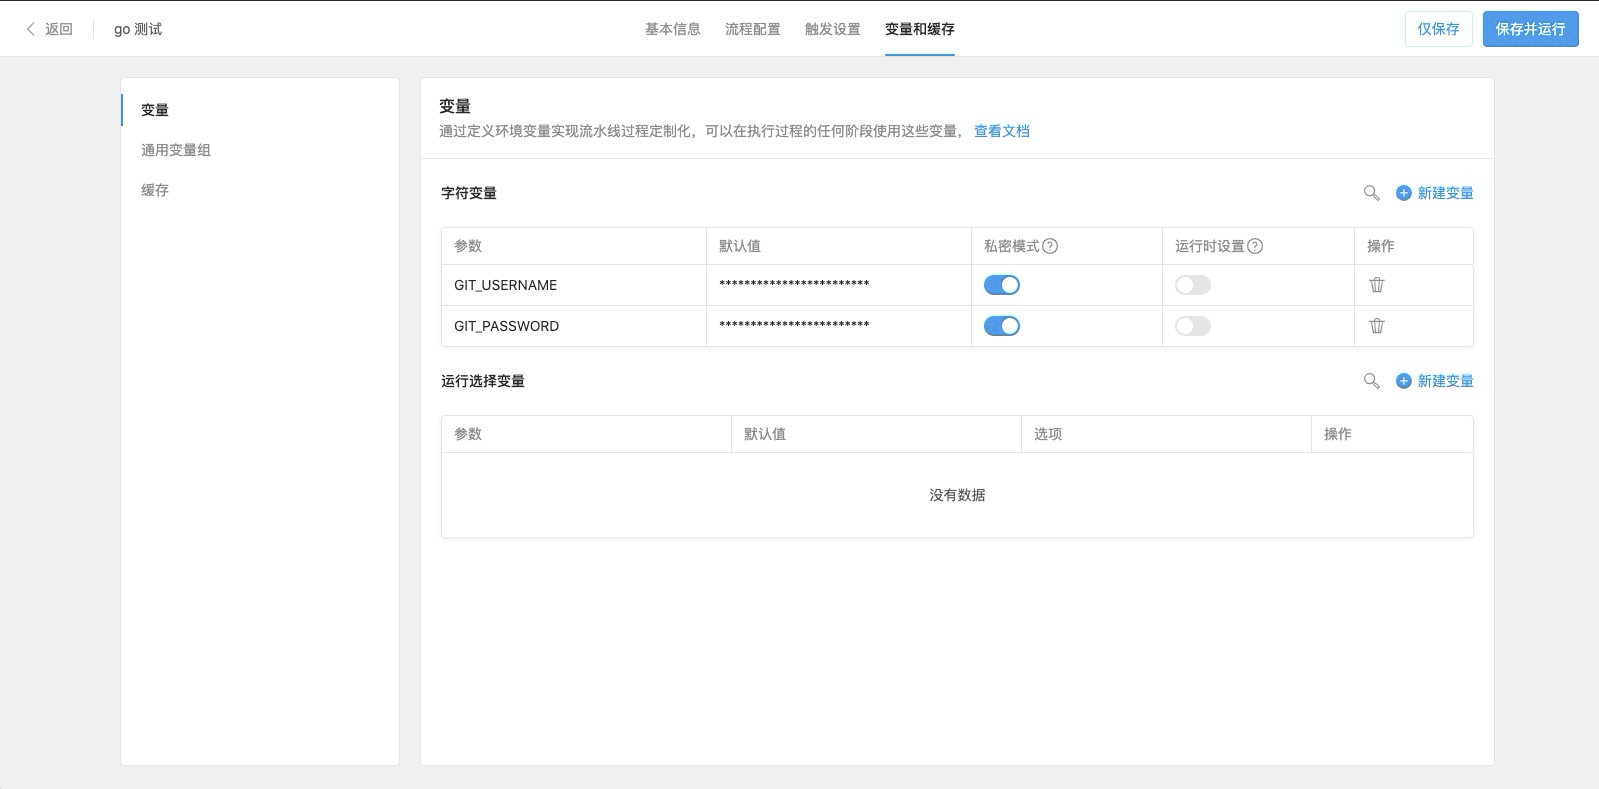The height and width of the screenshot is (789, 1599).
Task: Switch to 流程配置 tab
Action: click(753, 29)
